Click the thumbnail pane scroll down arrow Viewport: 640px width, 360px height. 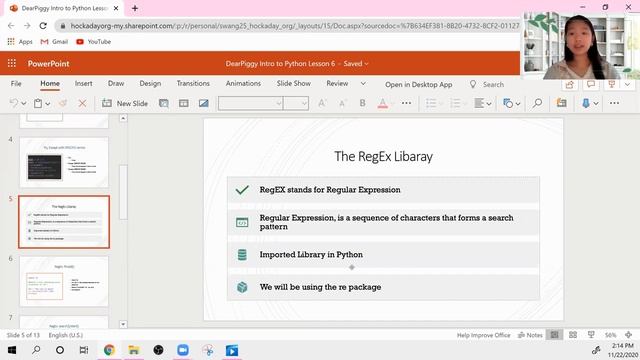[123, 324]
